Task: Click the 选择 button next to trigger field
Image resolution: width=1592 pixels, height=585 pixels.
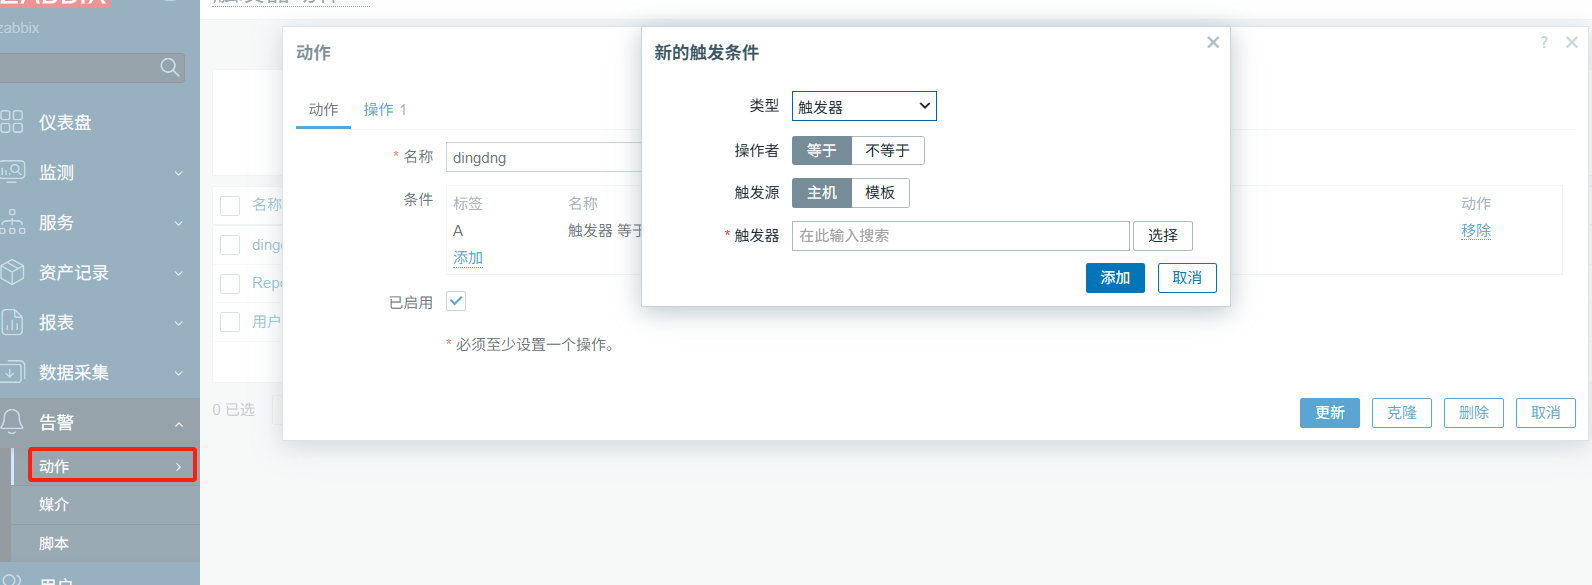Action: click(1163, 236)
